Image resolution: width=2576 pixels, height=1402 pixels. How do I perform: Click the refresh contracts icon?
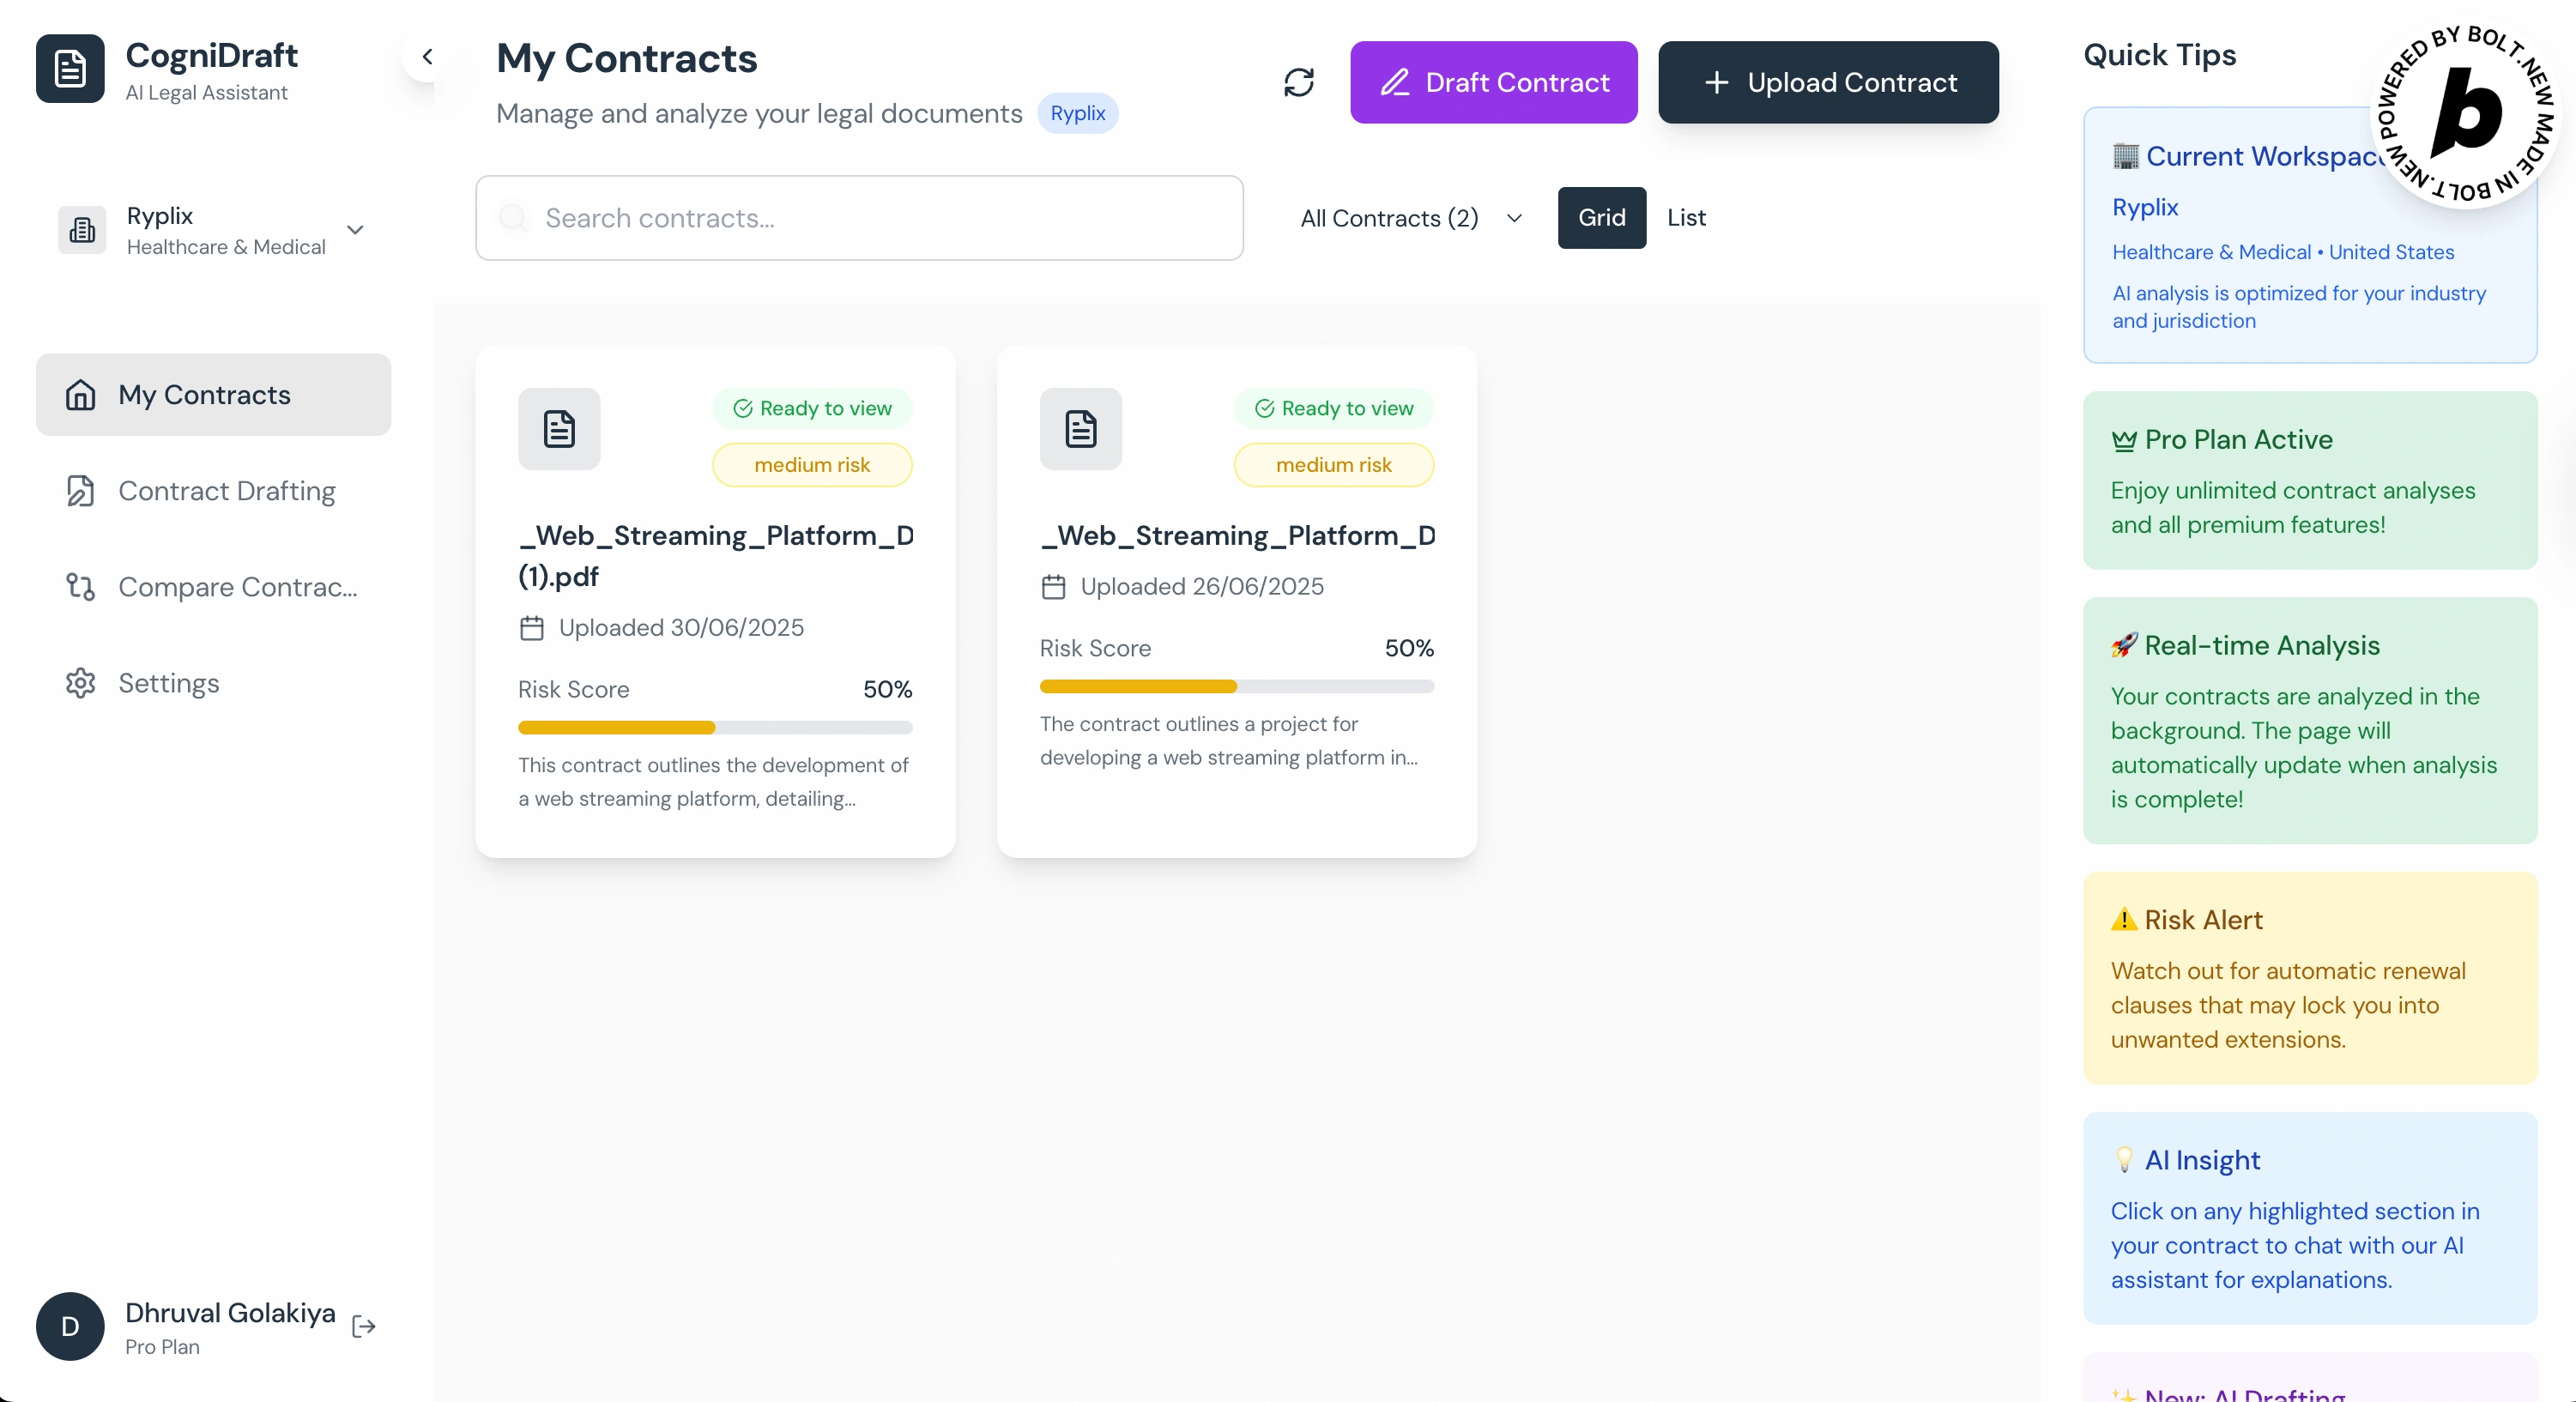[1298, 82]
